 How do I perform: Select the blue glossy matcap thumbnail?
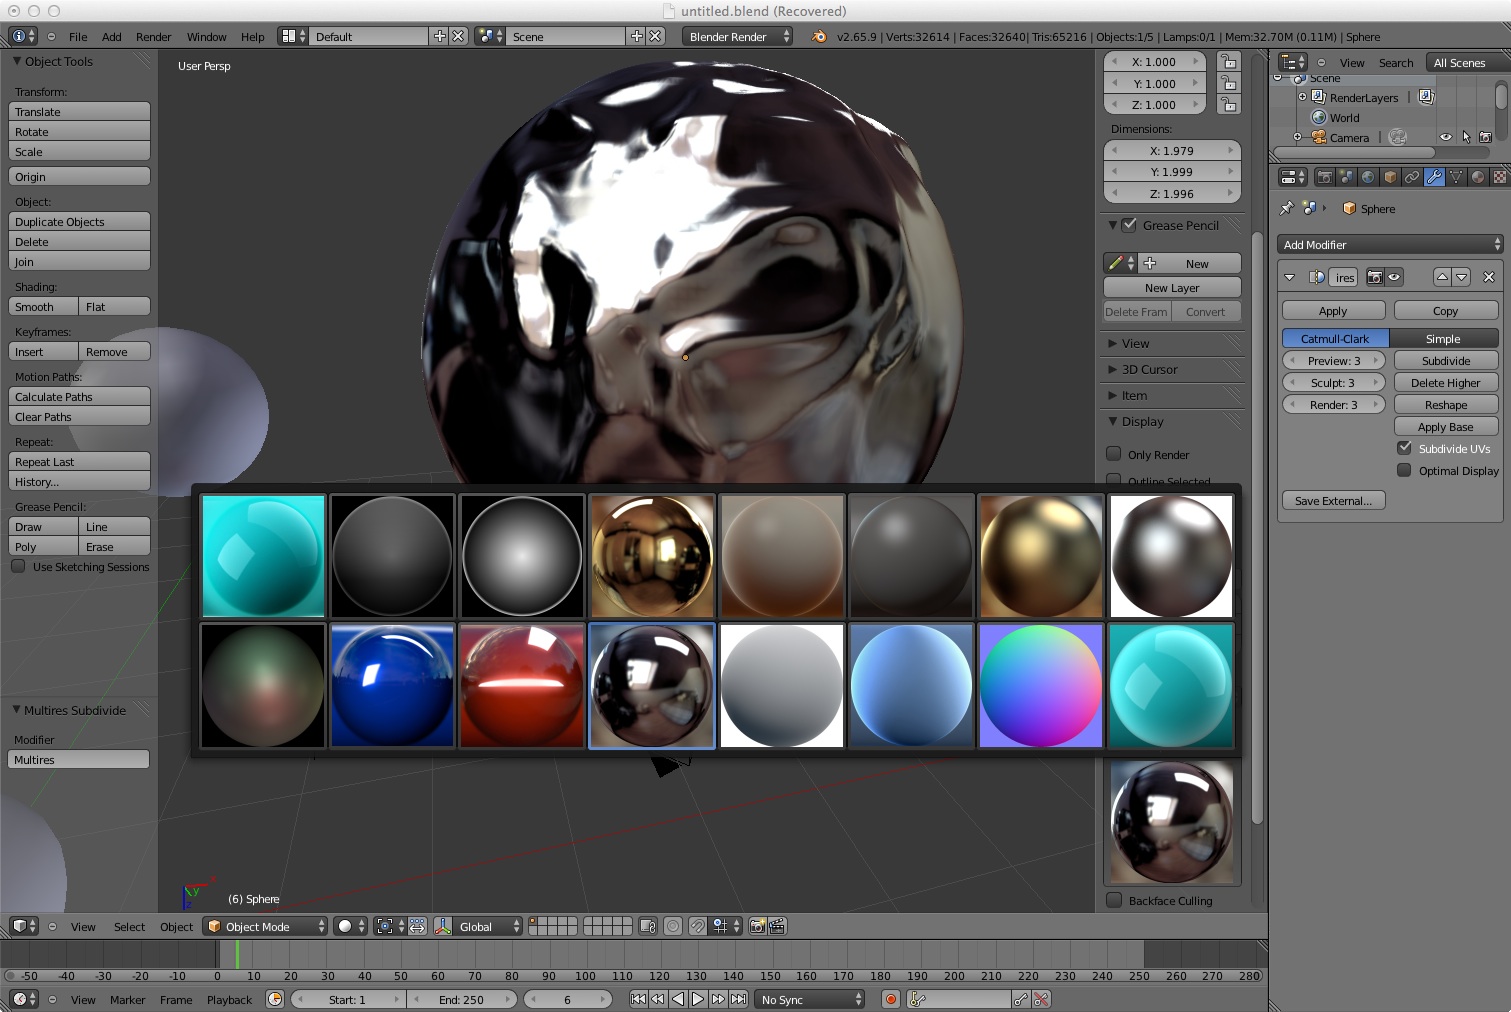tap(392, 686)
